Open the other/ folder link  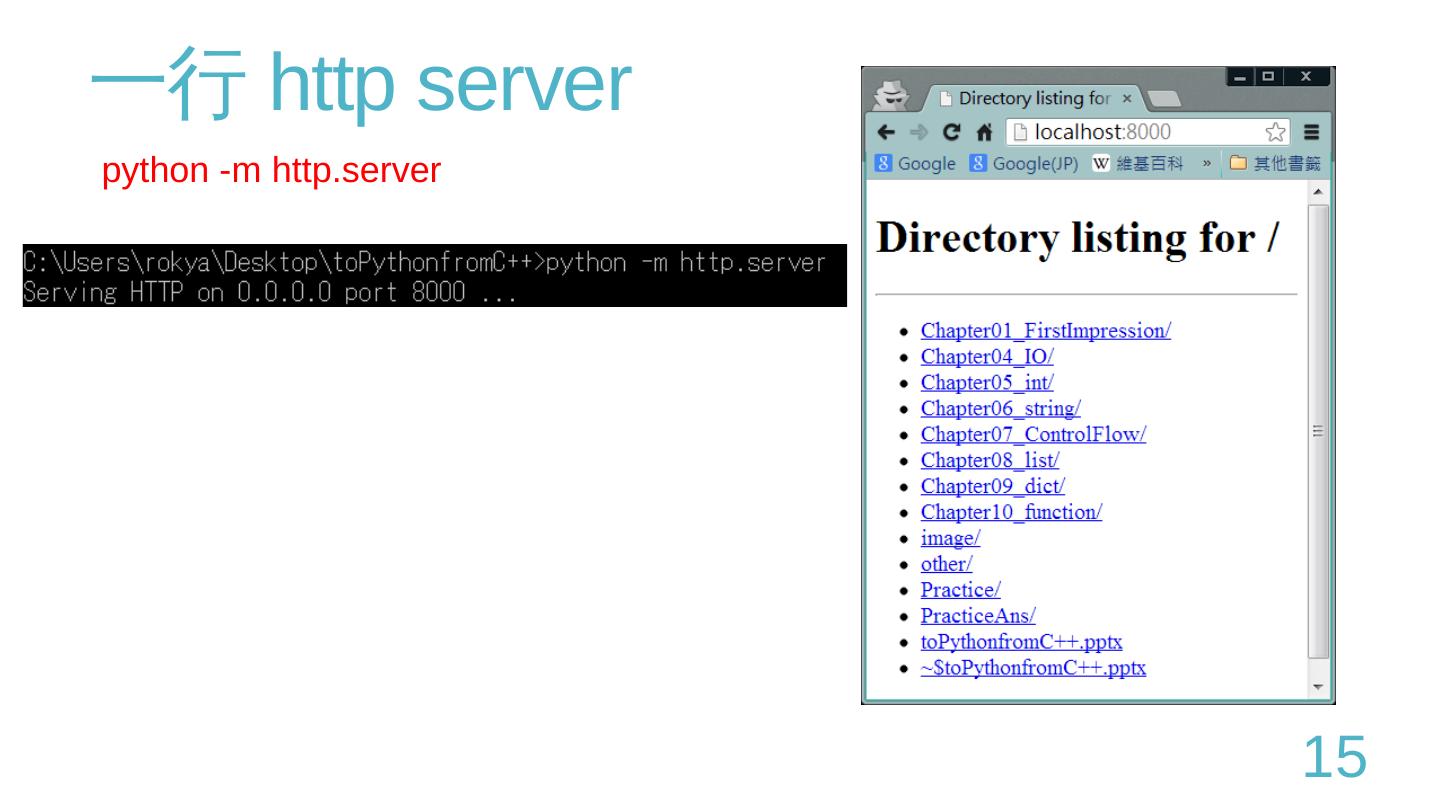pyautogui.click(x=946, y=565)
